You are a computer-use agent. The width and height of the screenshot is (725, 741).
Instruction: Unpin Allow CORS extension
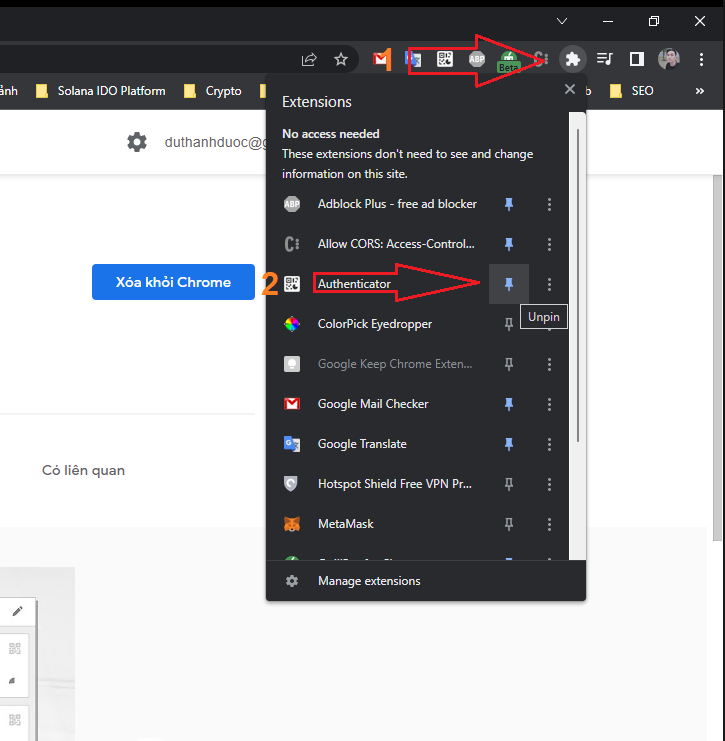(509, 244)
